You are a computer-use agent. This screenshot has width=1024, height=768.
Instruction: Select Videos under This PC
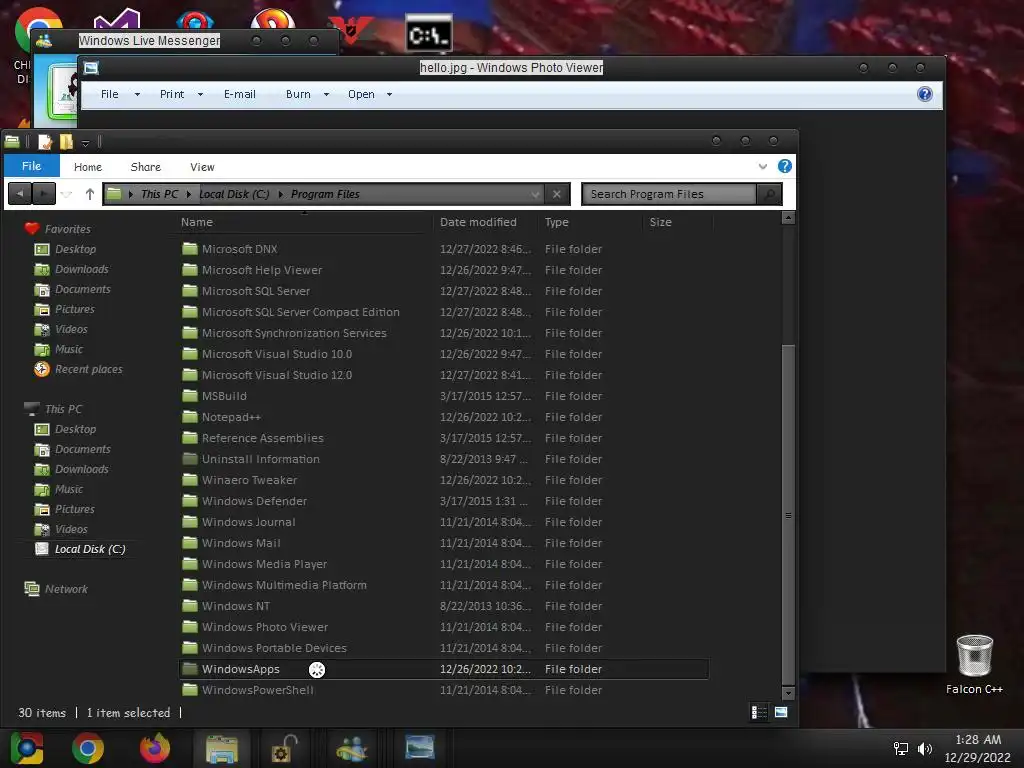[x=71, y=529]
